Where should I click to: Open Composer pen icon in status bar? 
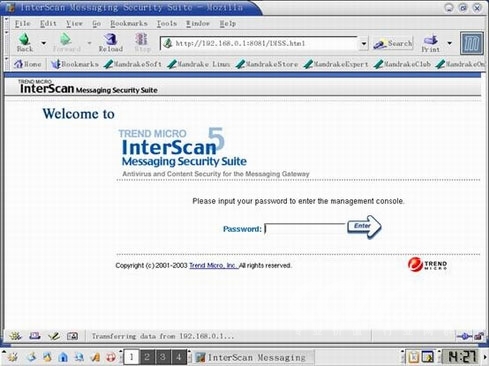click(x=53, y=336)
